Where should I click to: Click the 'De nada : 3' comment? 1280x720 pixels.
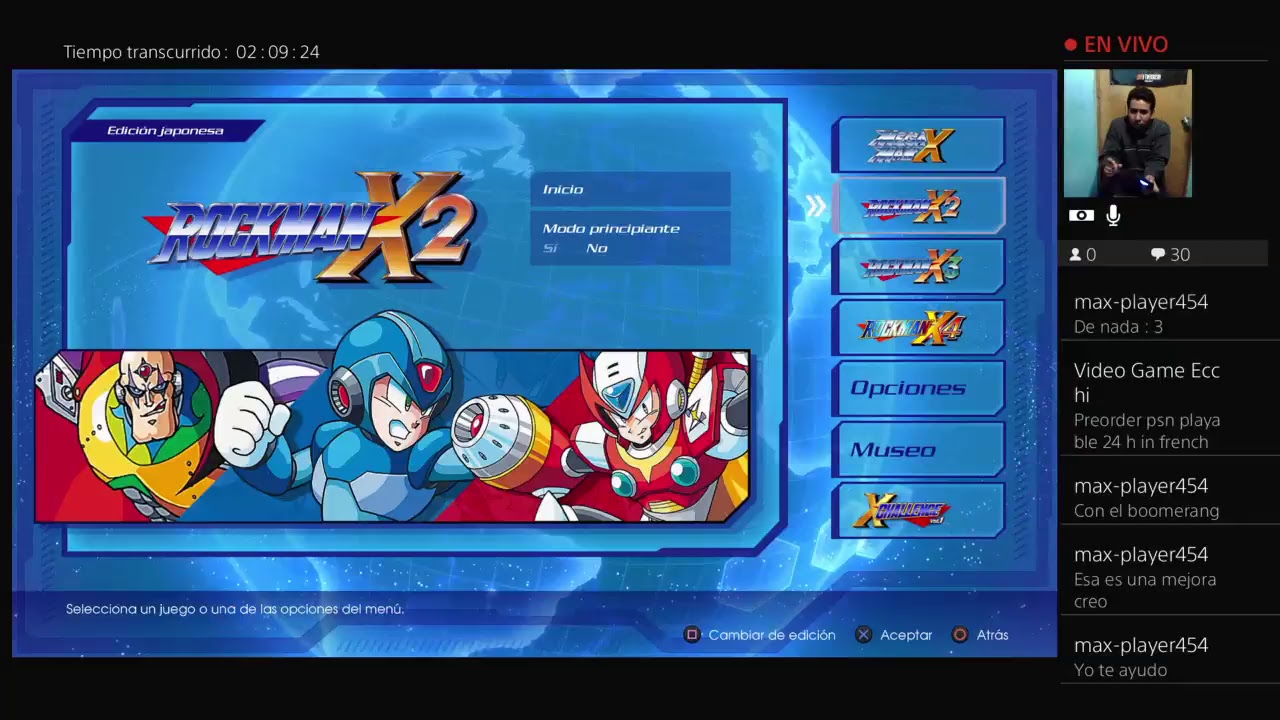tap(1118, 327)
